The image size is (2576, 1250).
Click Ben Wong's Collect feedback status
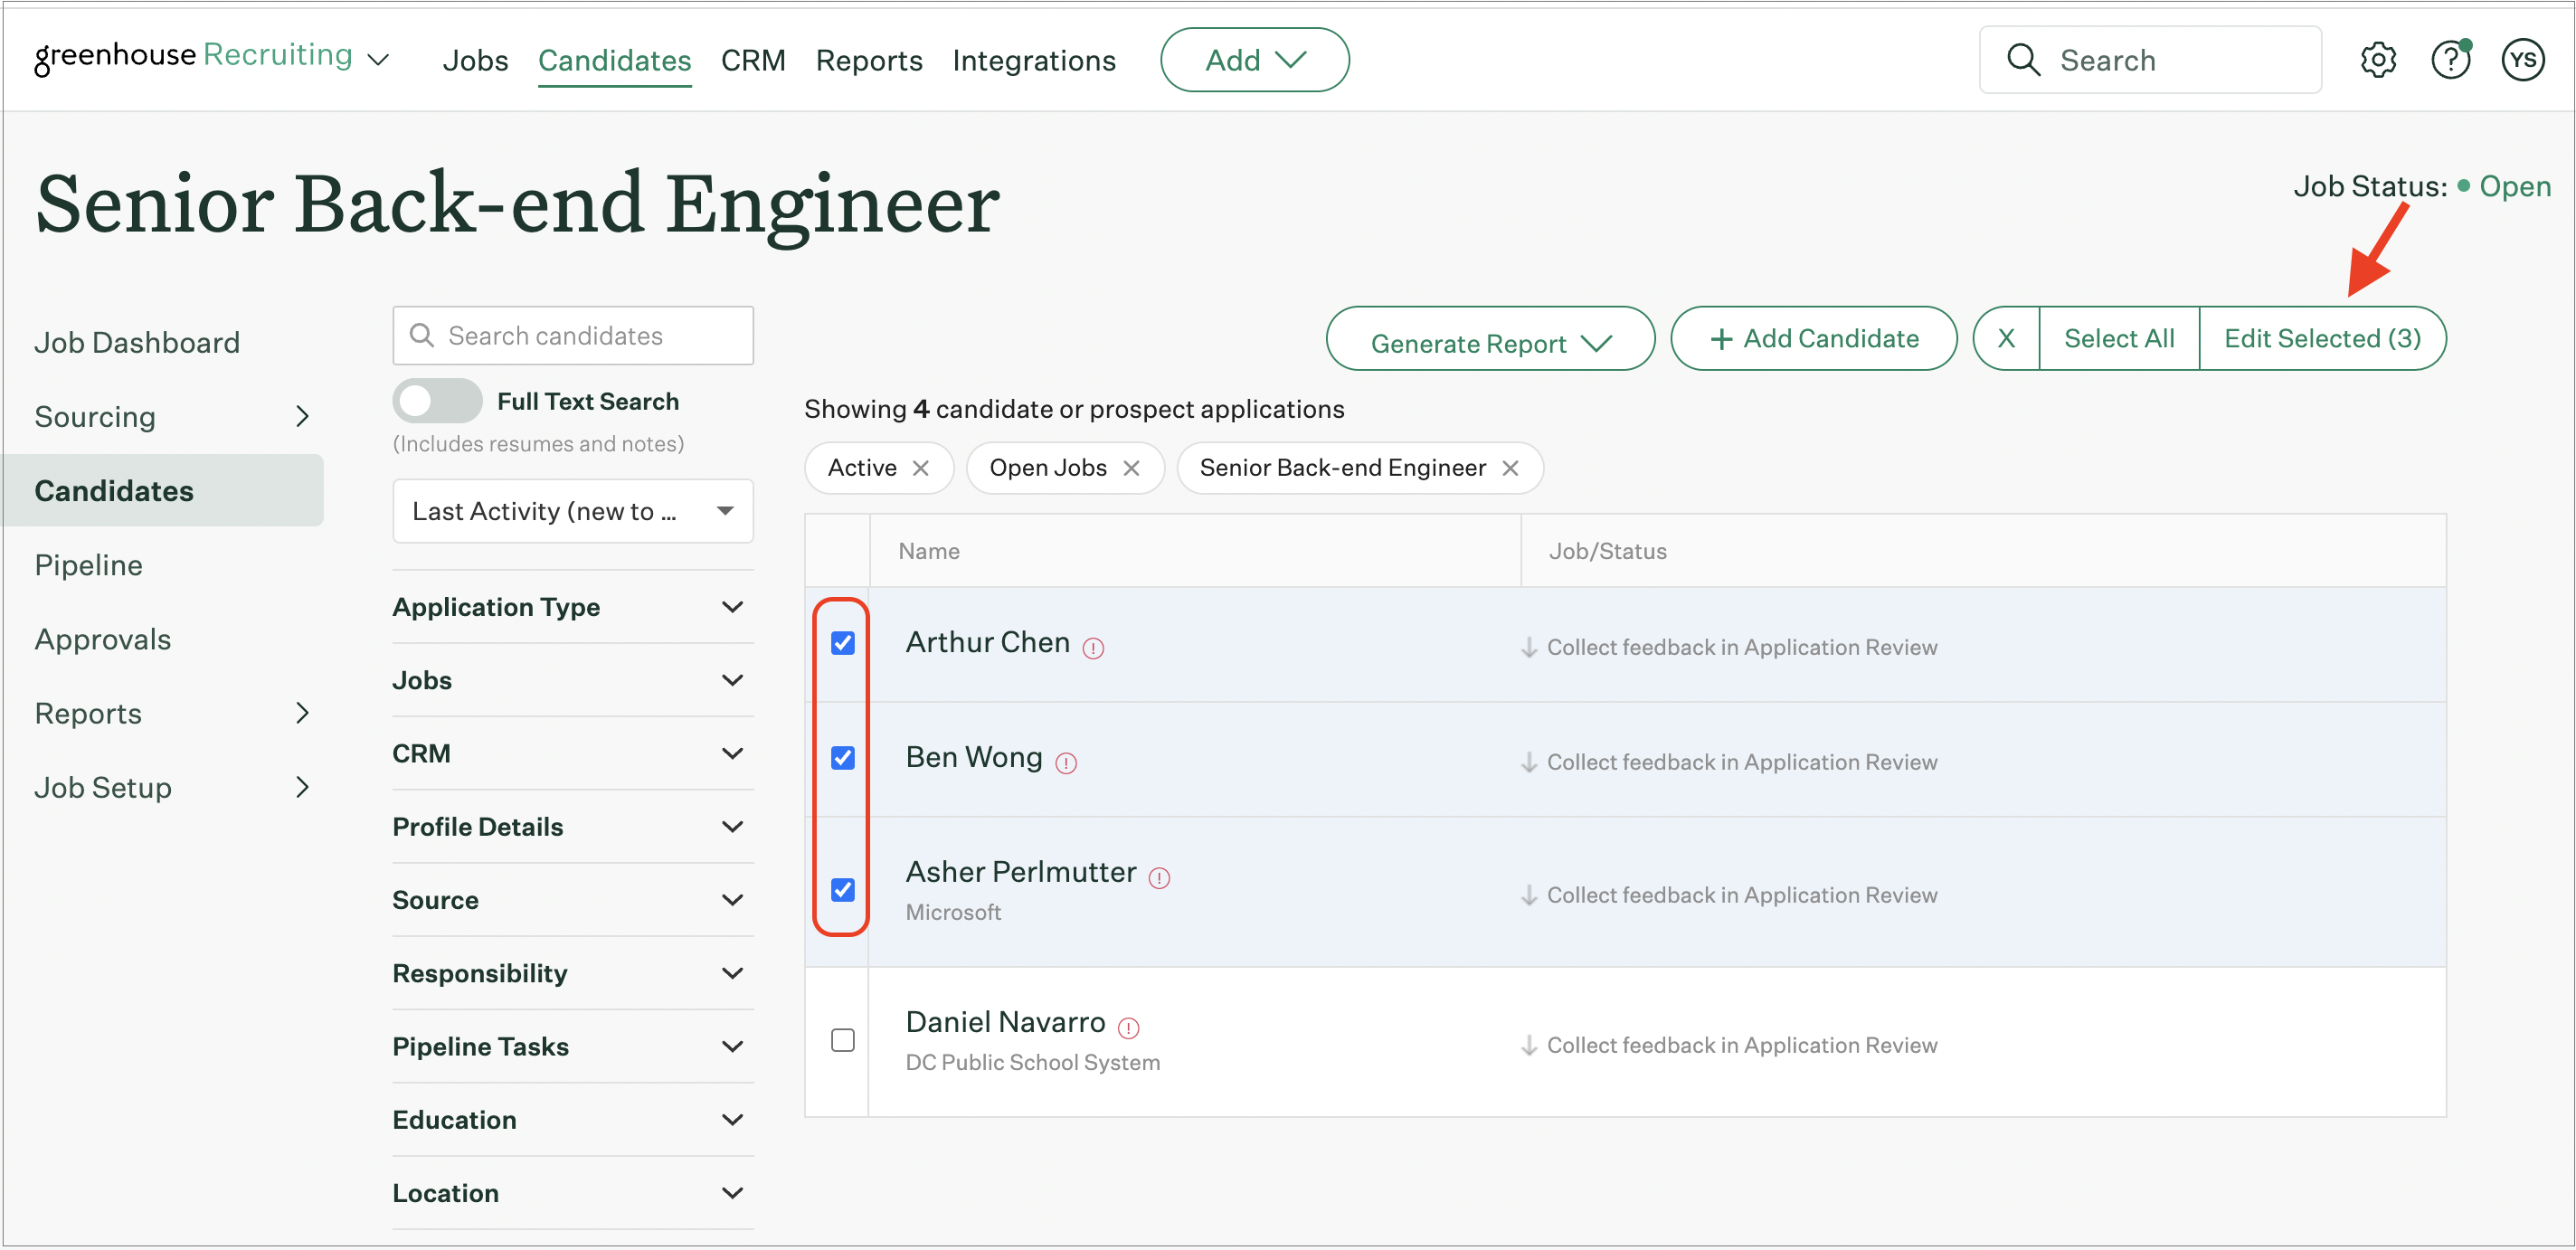(1741, 763)
